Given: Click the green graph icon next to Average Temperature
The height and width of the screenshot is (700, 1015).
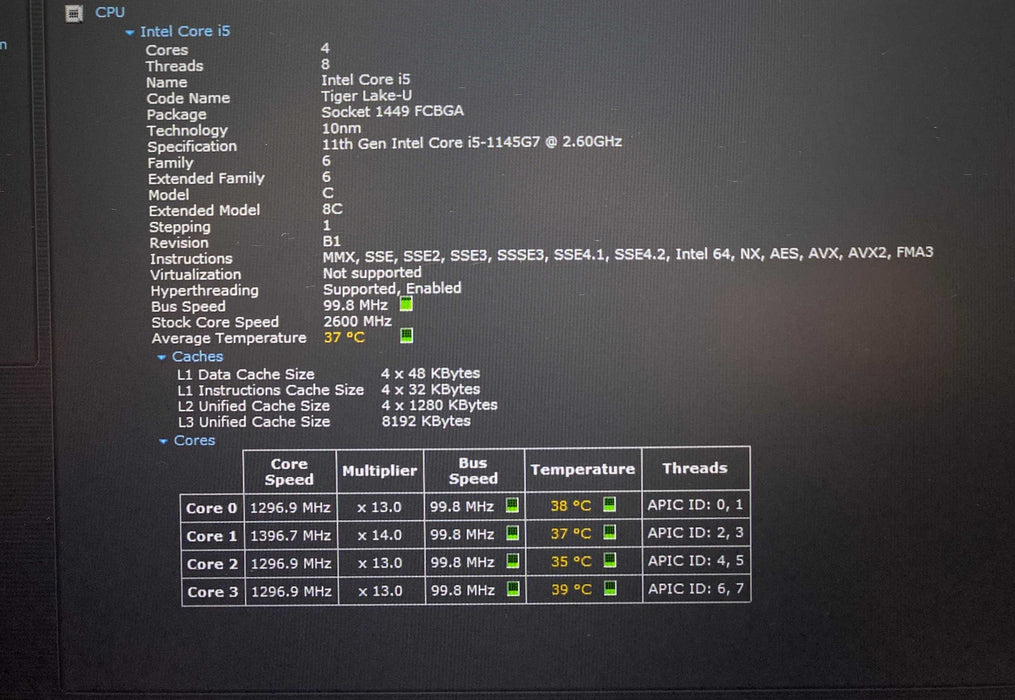Looking at the screenshot, I should (407, 335).
